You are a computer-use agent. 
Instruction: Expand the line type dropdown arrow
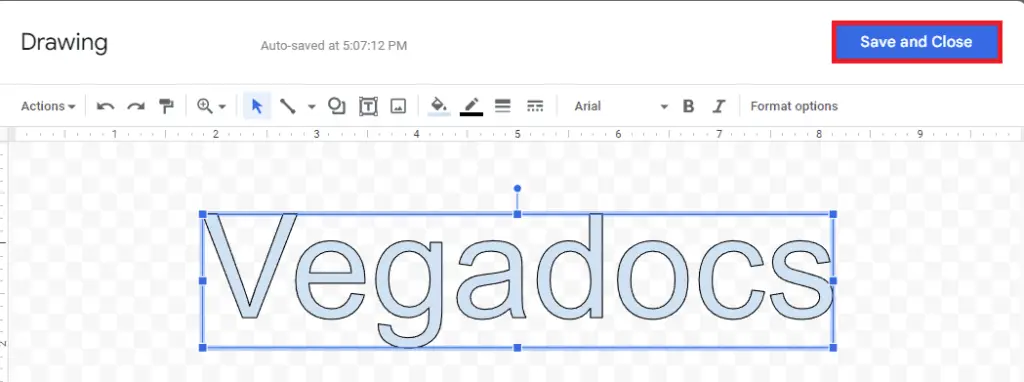[x=312, y=106]
